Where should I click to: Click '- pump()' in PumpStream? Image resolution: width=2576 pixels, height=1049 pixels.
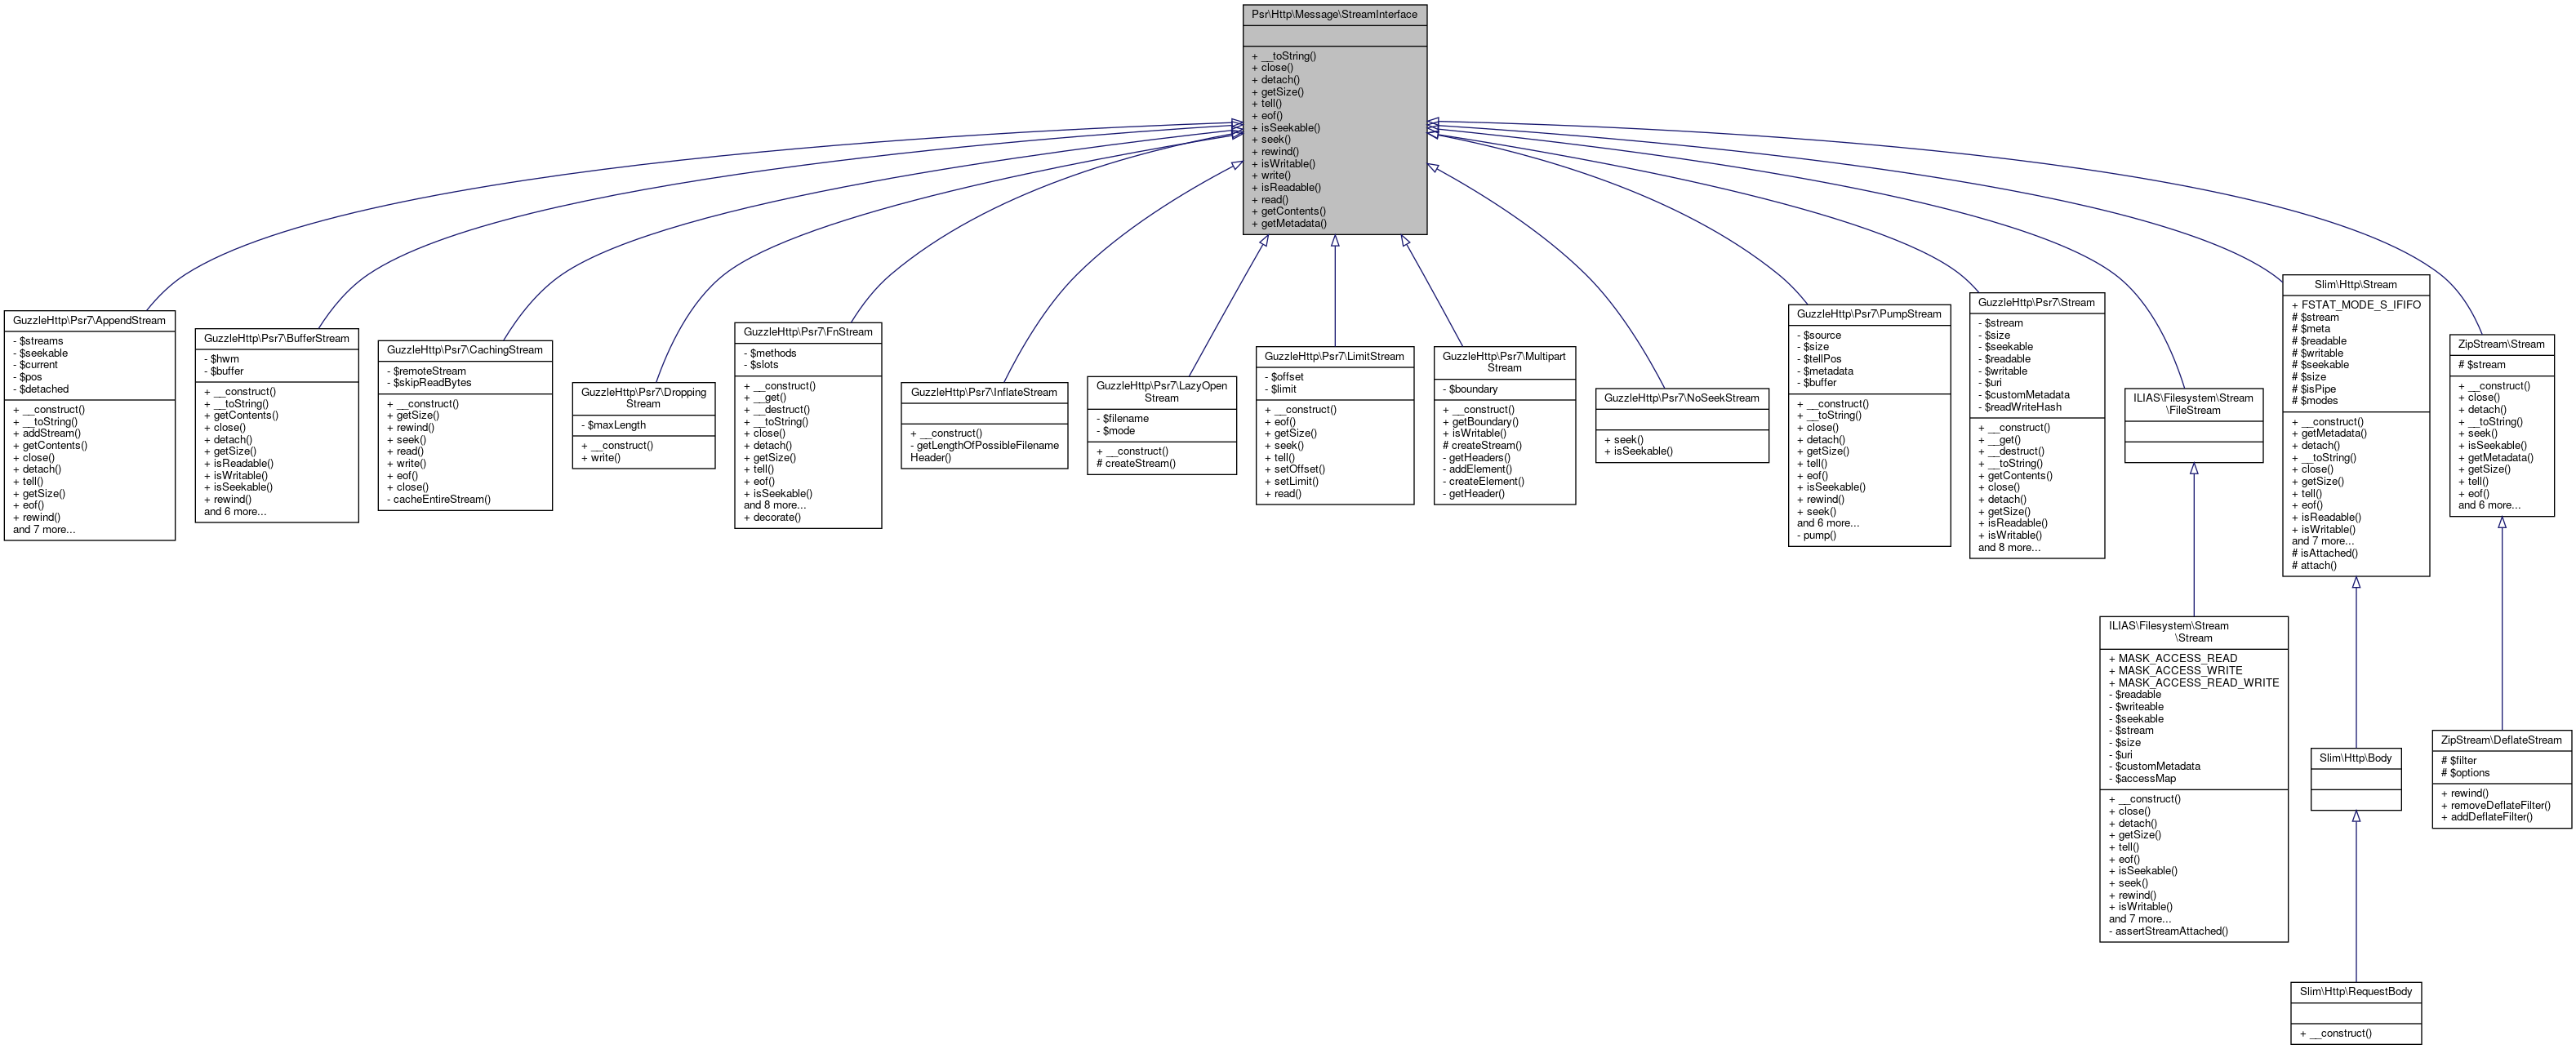pos(1816,535)
